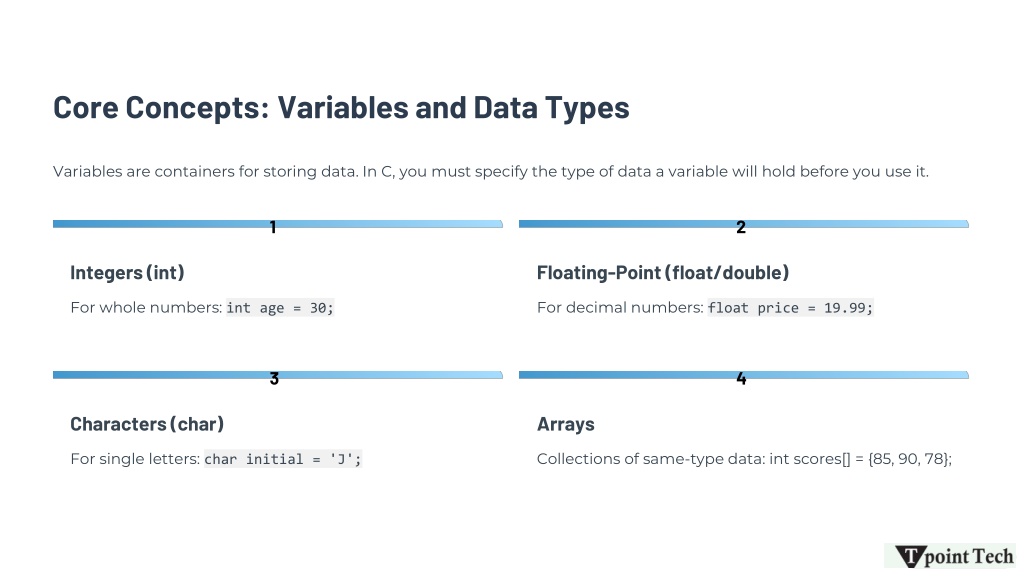This screenshot has width=1024, height=576.
Task: Click the blue bar above Integers
Action: pyautogui.click(x=278, y=224)
